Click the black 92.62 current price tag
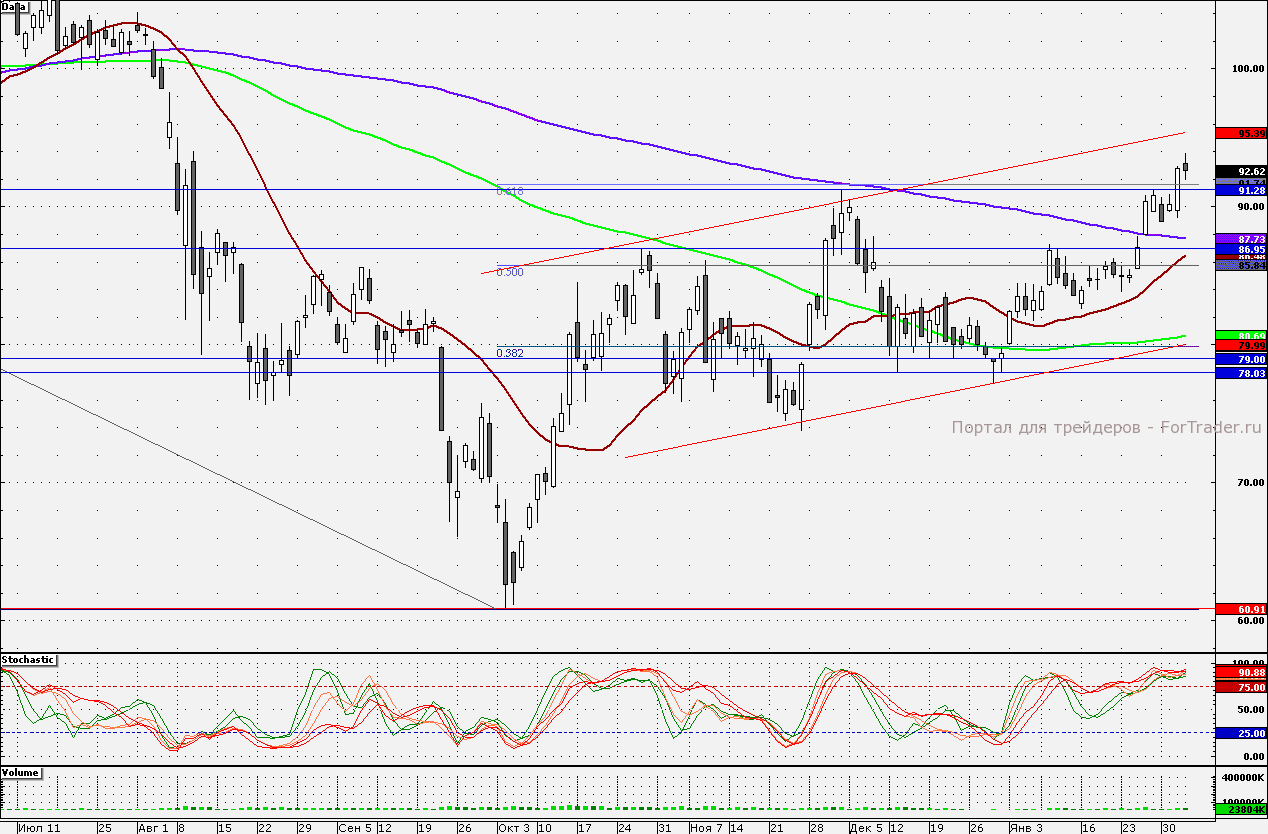The width and height of the screenshot is (1268, 834). coord(1239,170)
